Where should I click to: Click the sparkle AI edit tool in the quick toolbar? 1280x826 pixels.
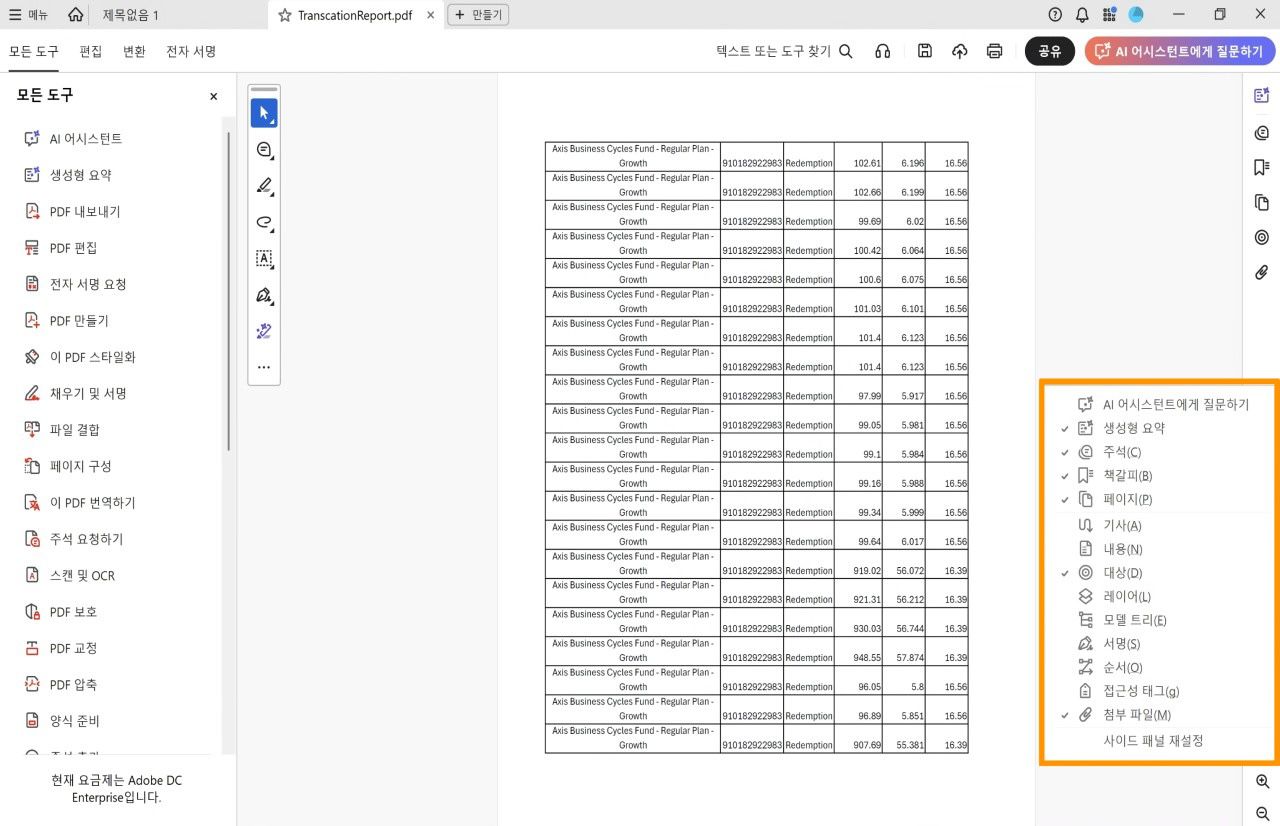(264, 331)
